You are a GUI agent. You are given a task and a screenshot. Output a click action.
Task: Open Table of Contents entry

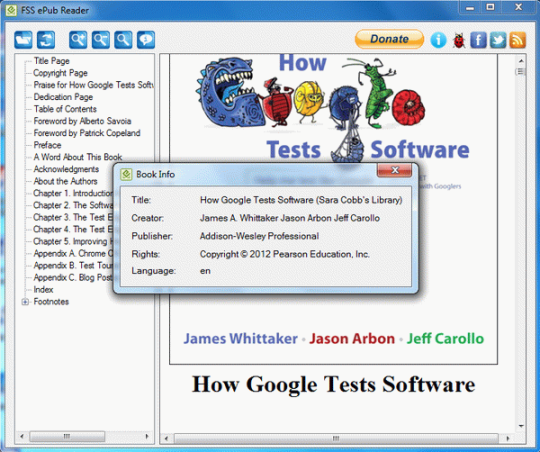click(65, 109)
